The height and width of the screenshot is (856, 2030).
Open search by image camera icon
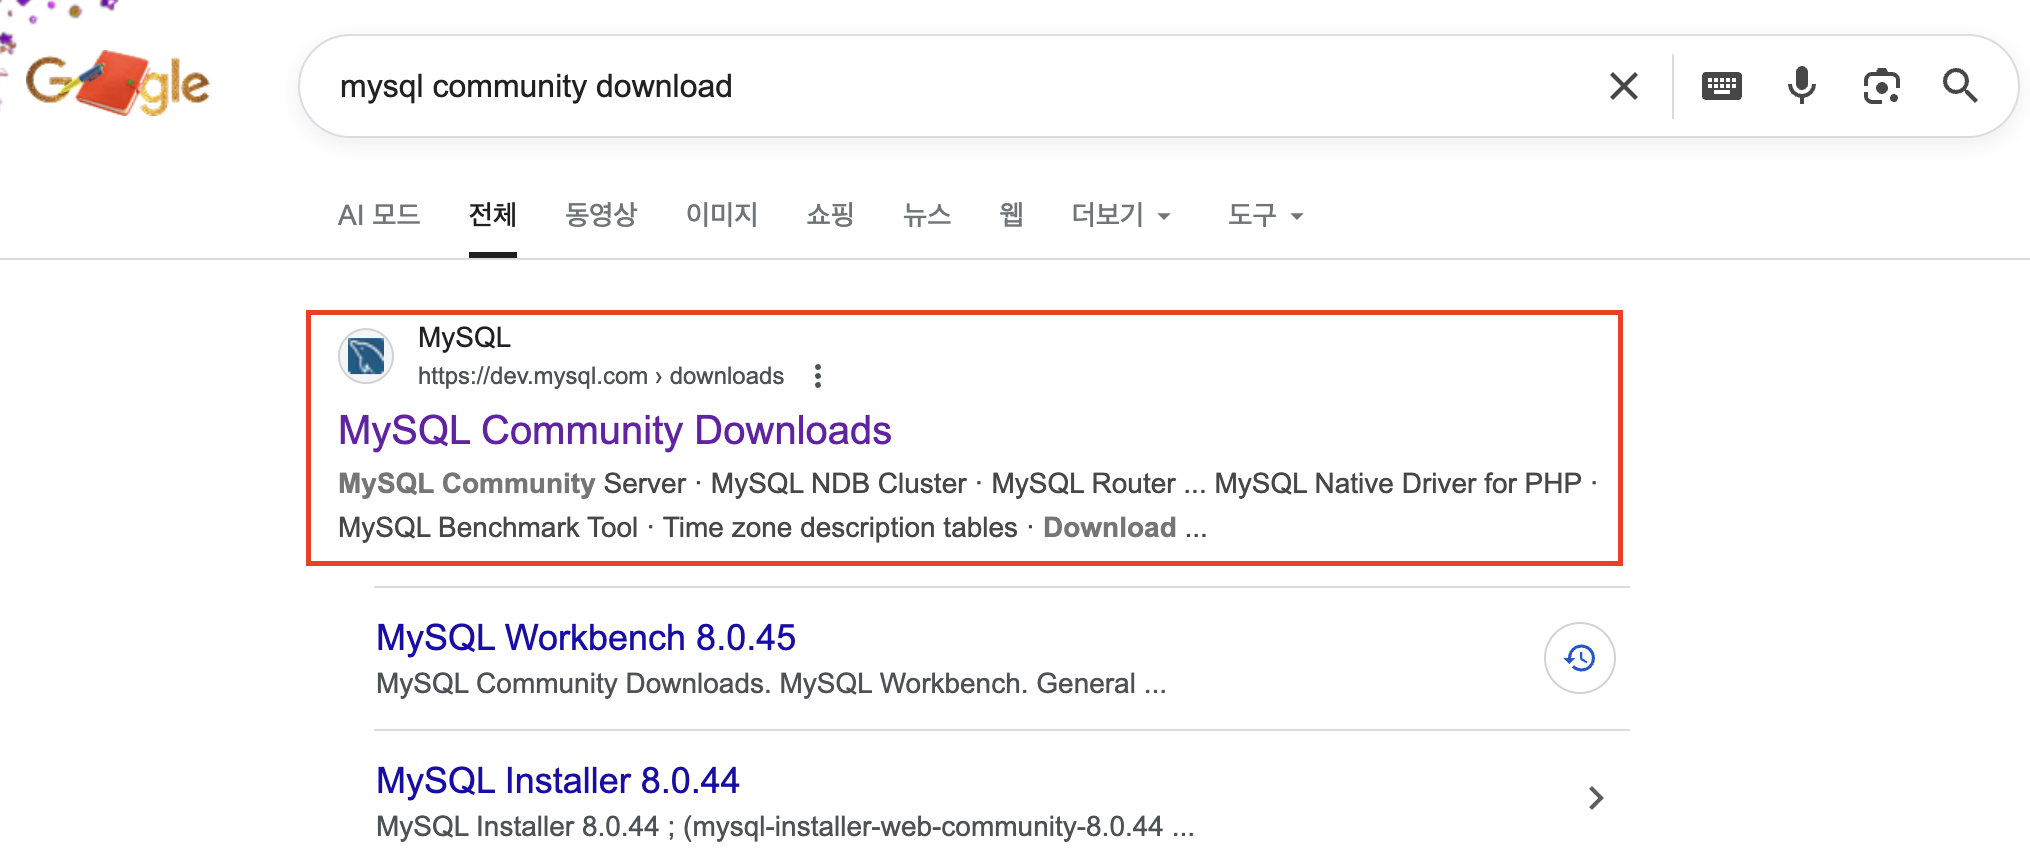(1882, 86)
